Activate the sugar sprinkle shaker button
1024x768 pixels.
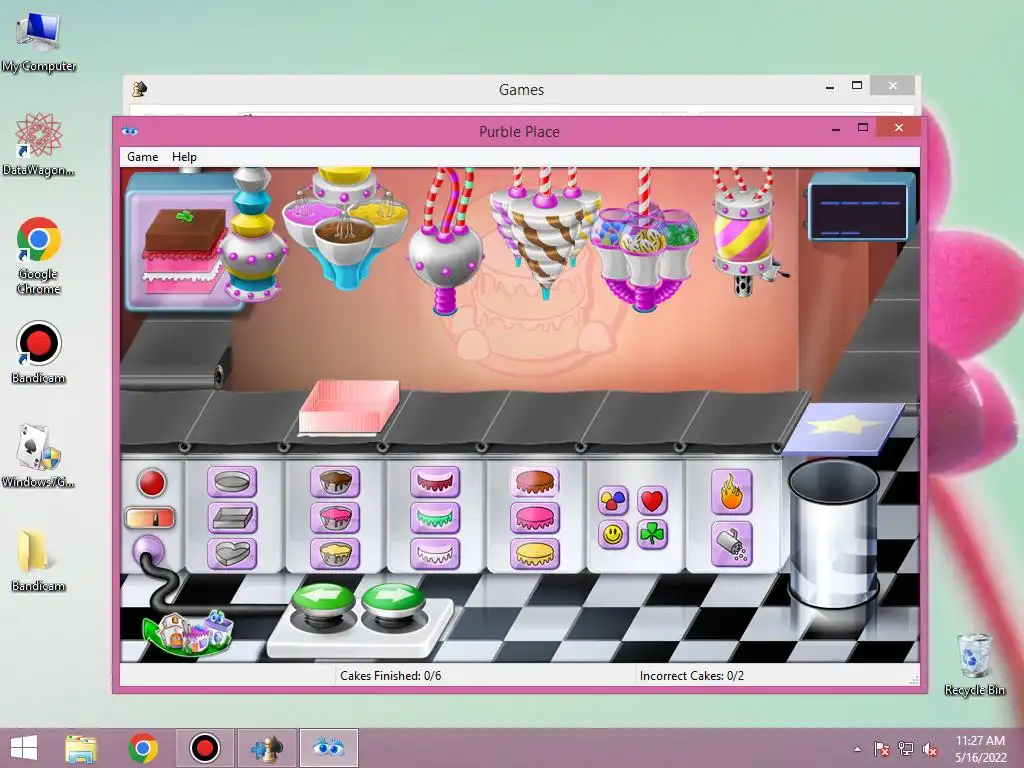click(x=731, y=543)
